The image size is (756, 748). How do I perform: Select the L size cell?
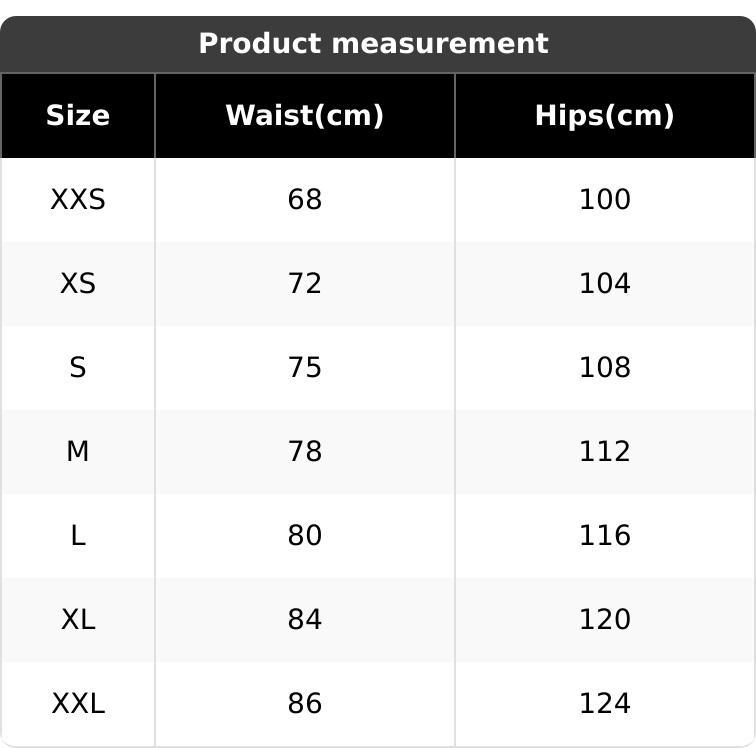[78, 536]
